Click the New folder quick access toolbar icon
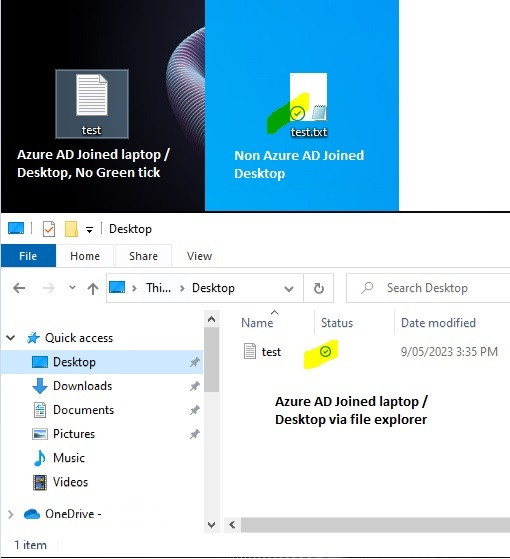510x559 pixels. (x=71, y=229)
